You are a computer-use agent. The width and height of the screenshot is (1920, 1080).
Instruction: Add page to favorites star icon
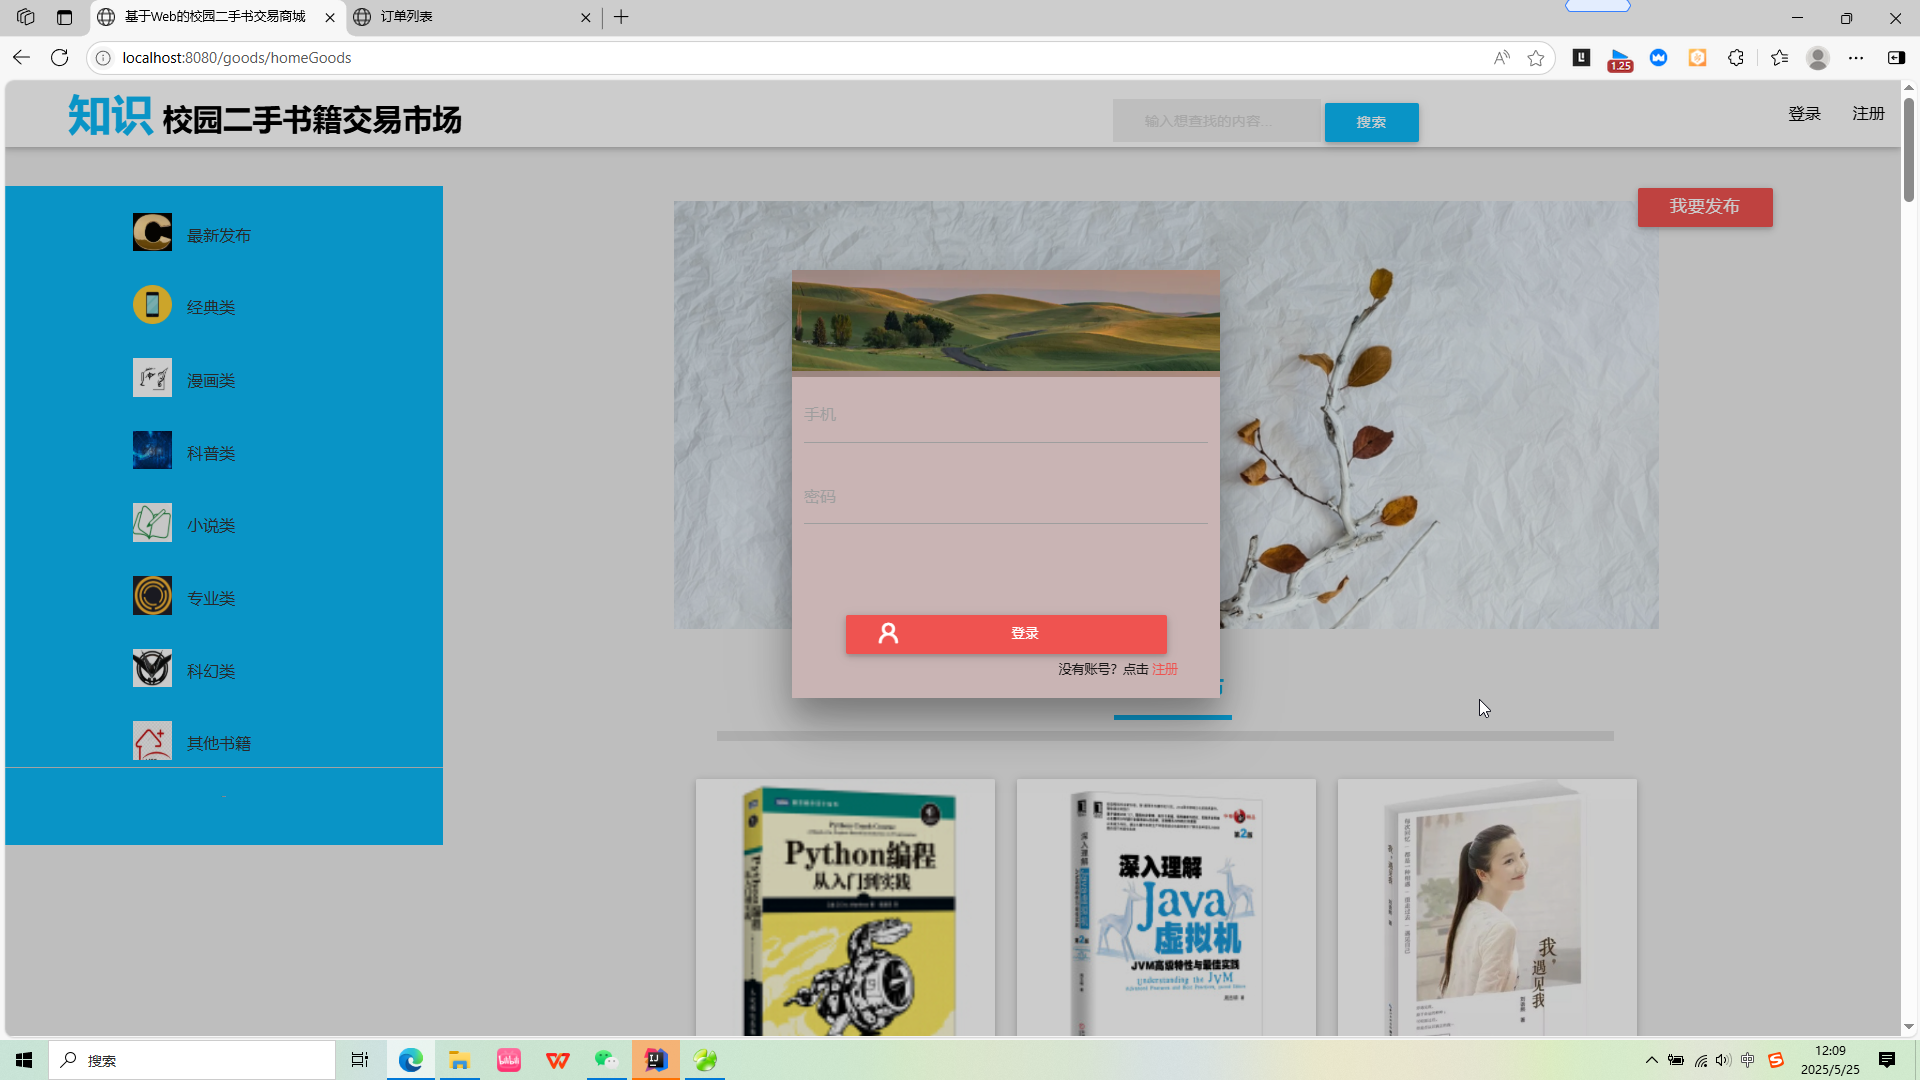click(x=1536, y=58)
